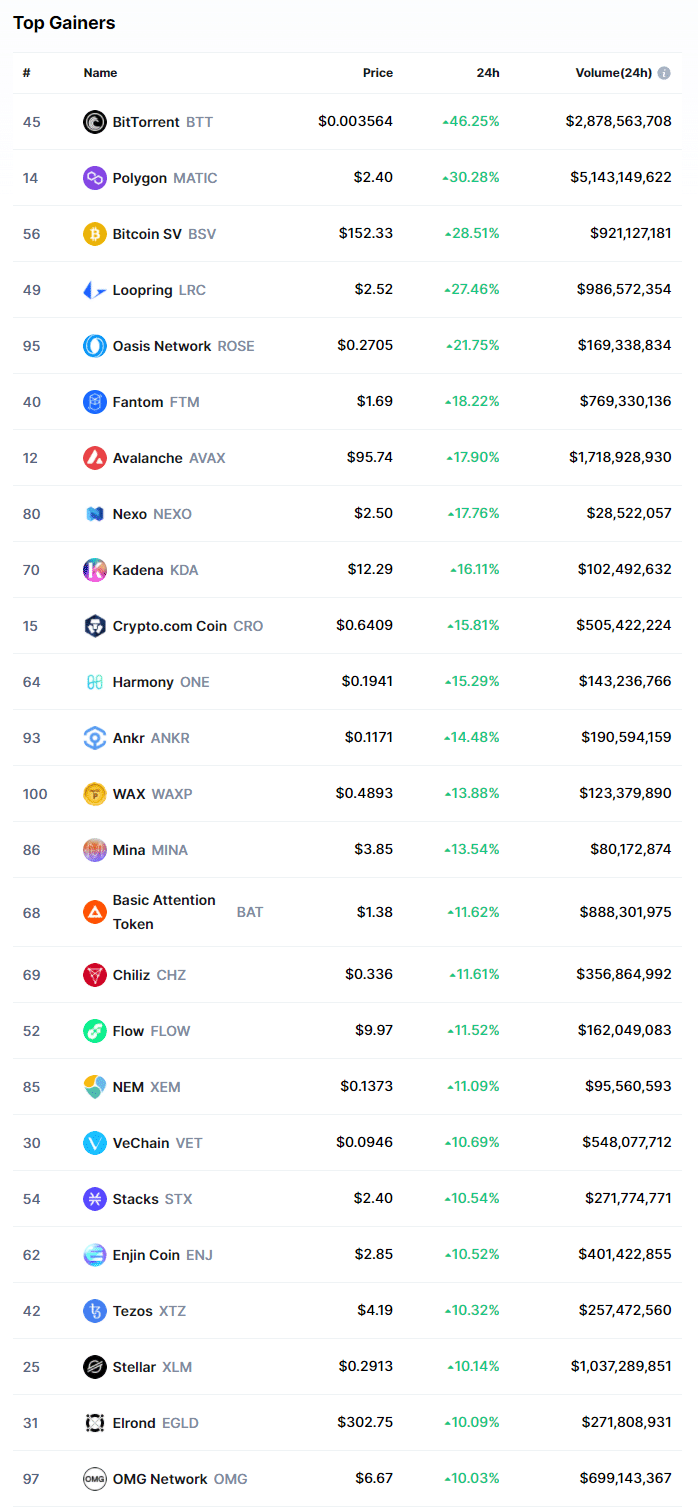Open the Crypto.com Coin link
The image size is (698, 1511).
170,626
